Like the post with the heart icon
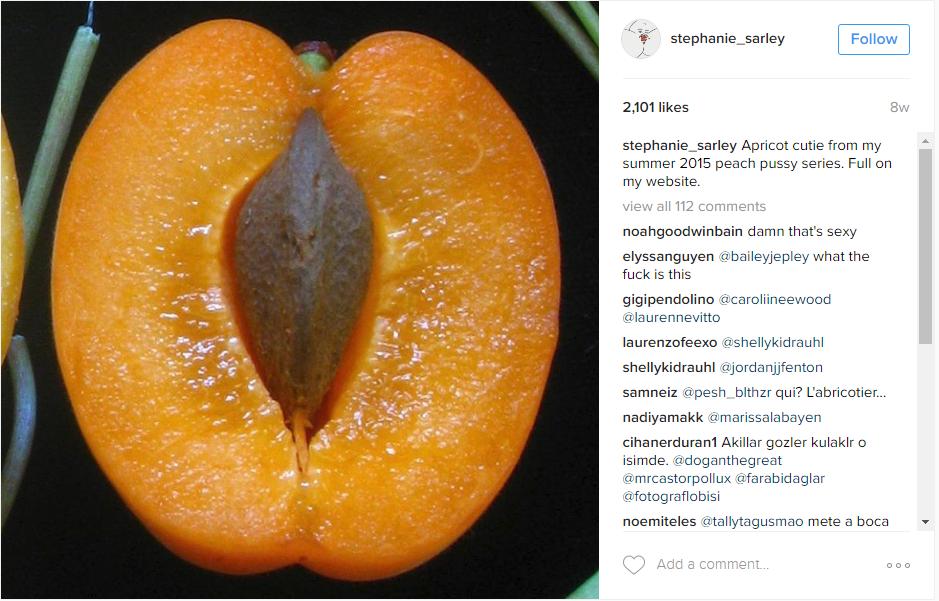This screenshot has width=939, height=601. click(x=634, y=564)
